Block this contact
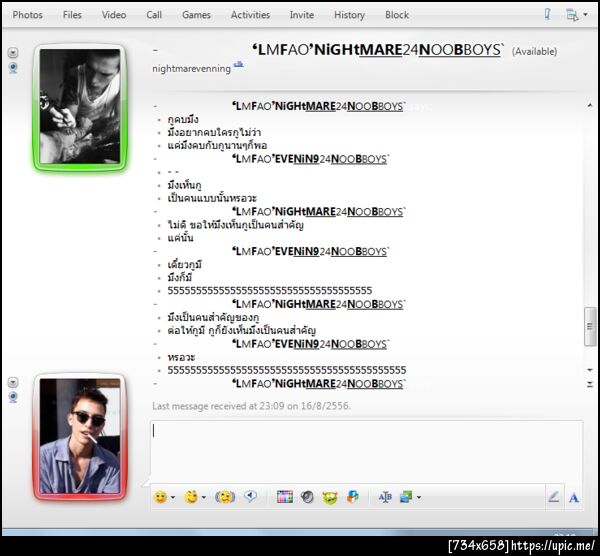Screen dimensions: 600x556 tap(397, 15)
